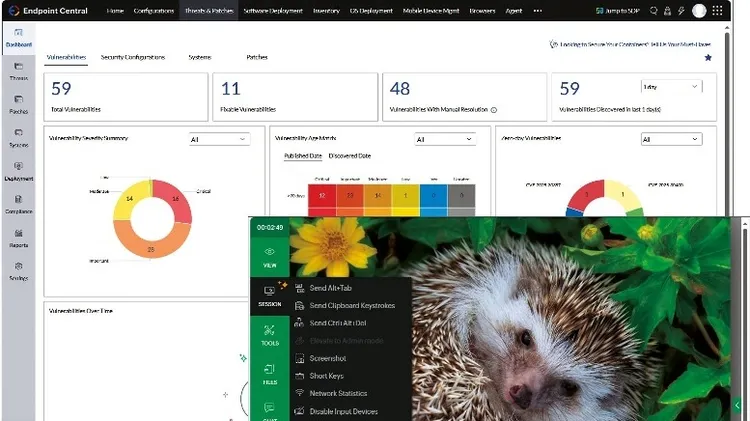750x421 pixels.
Task: Open Software Deployment in top menu
Action: pyautogui.click(x=273, y=11)
